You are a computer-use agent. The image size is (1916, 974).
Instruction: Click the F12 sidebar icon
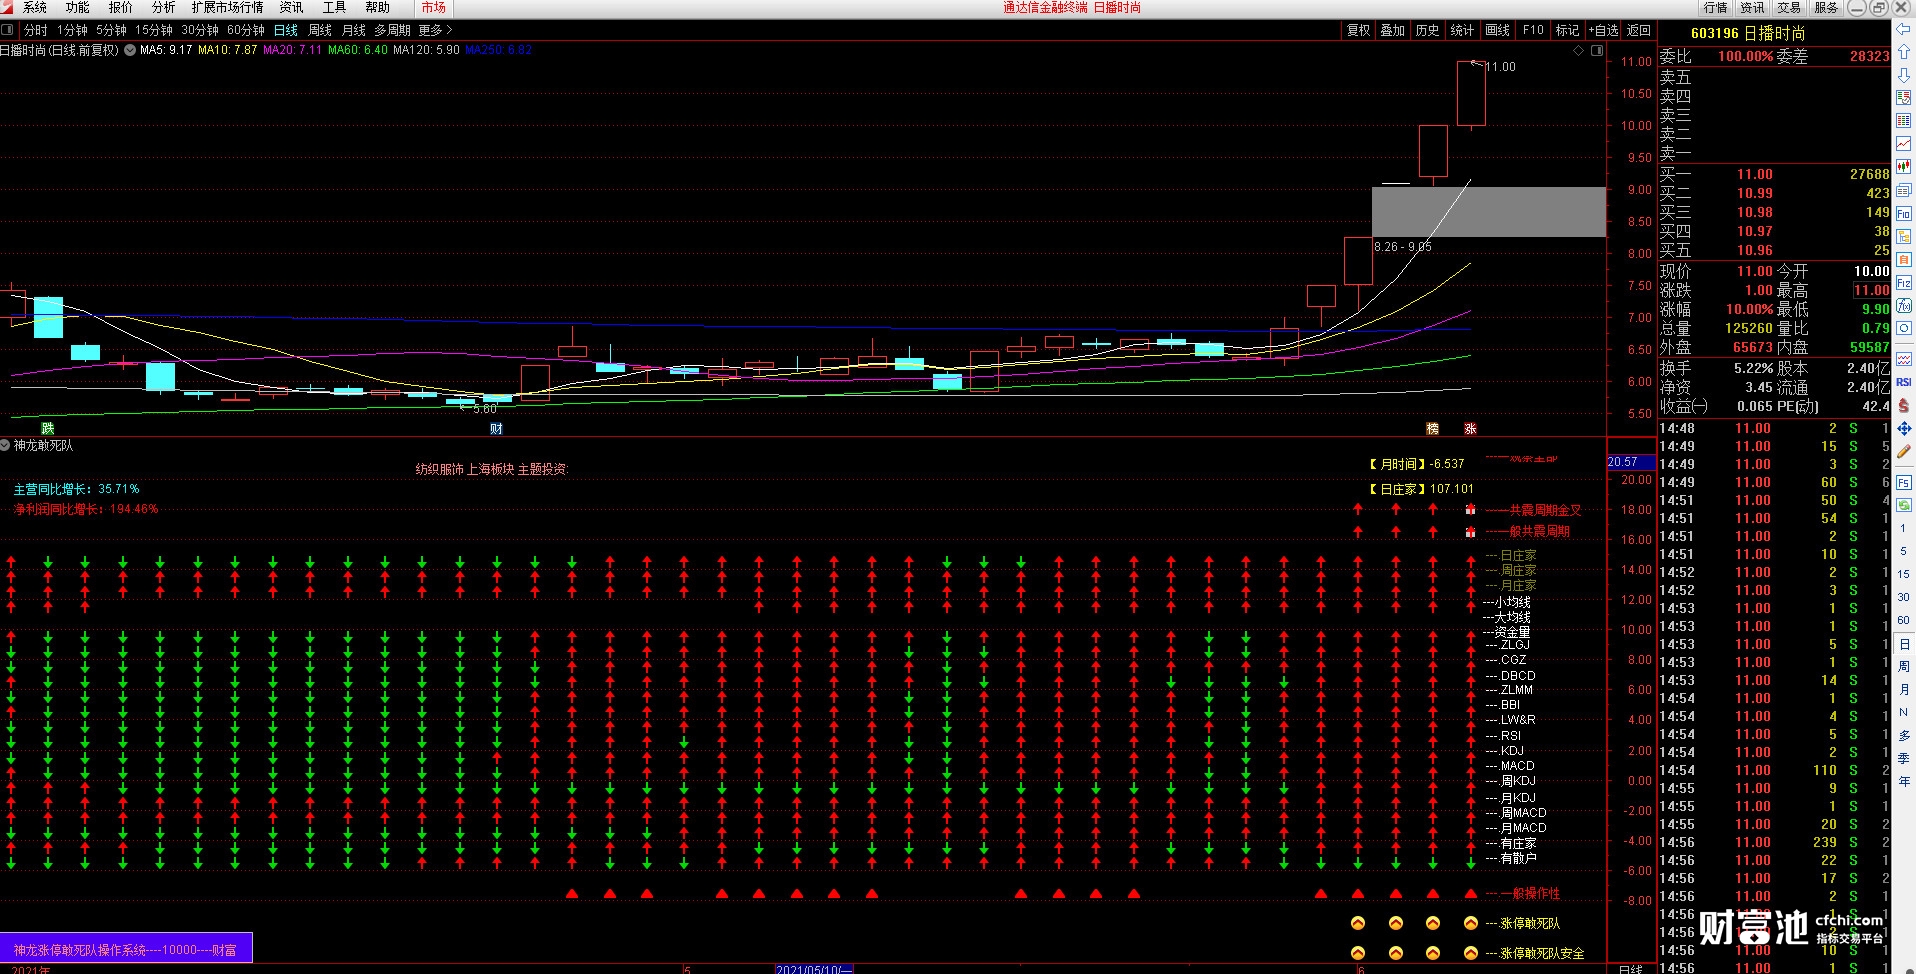[1904, 283]
